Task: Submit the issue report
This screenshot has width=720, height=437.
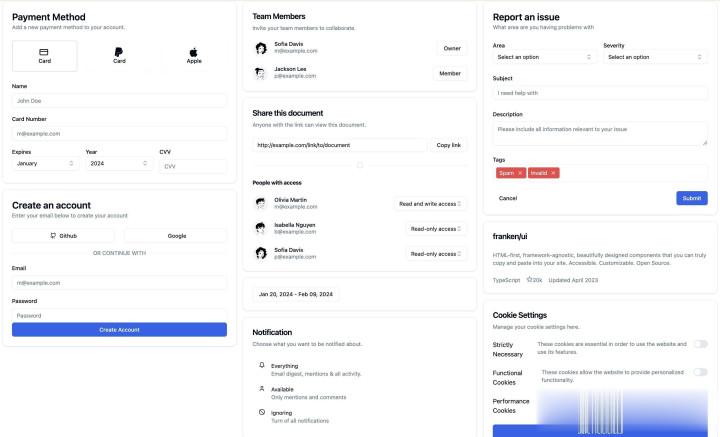Action: pyautogui.click(x=692, y=198)
